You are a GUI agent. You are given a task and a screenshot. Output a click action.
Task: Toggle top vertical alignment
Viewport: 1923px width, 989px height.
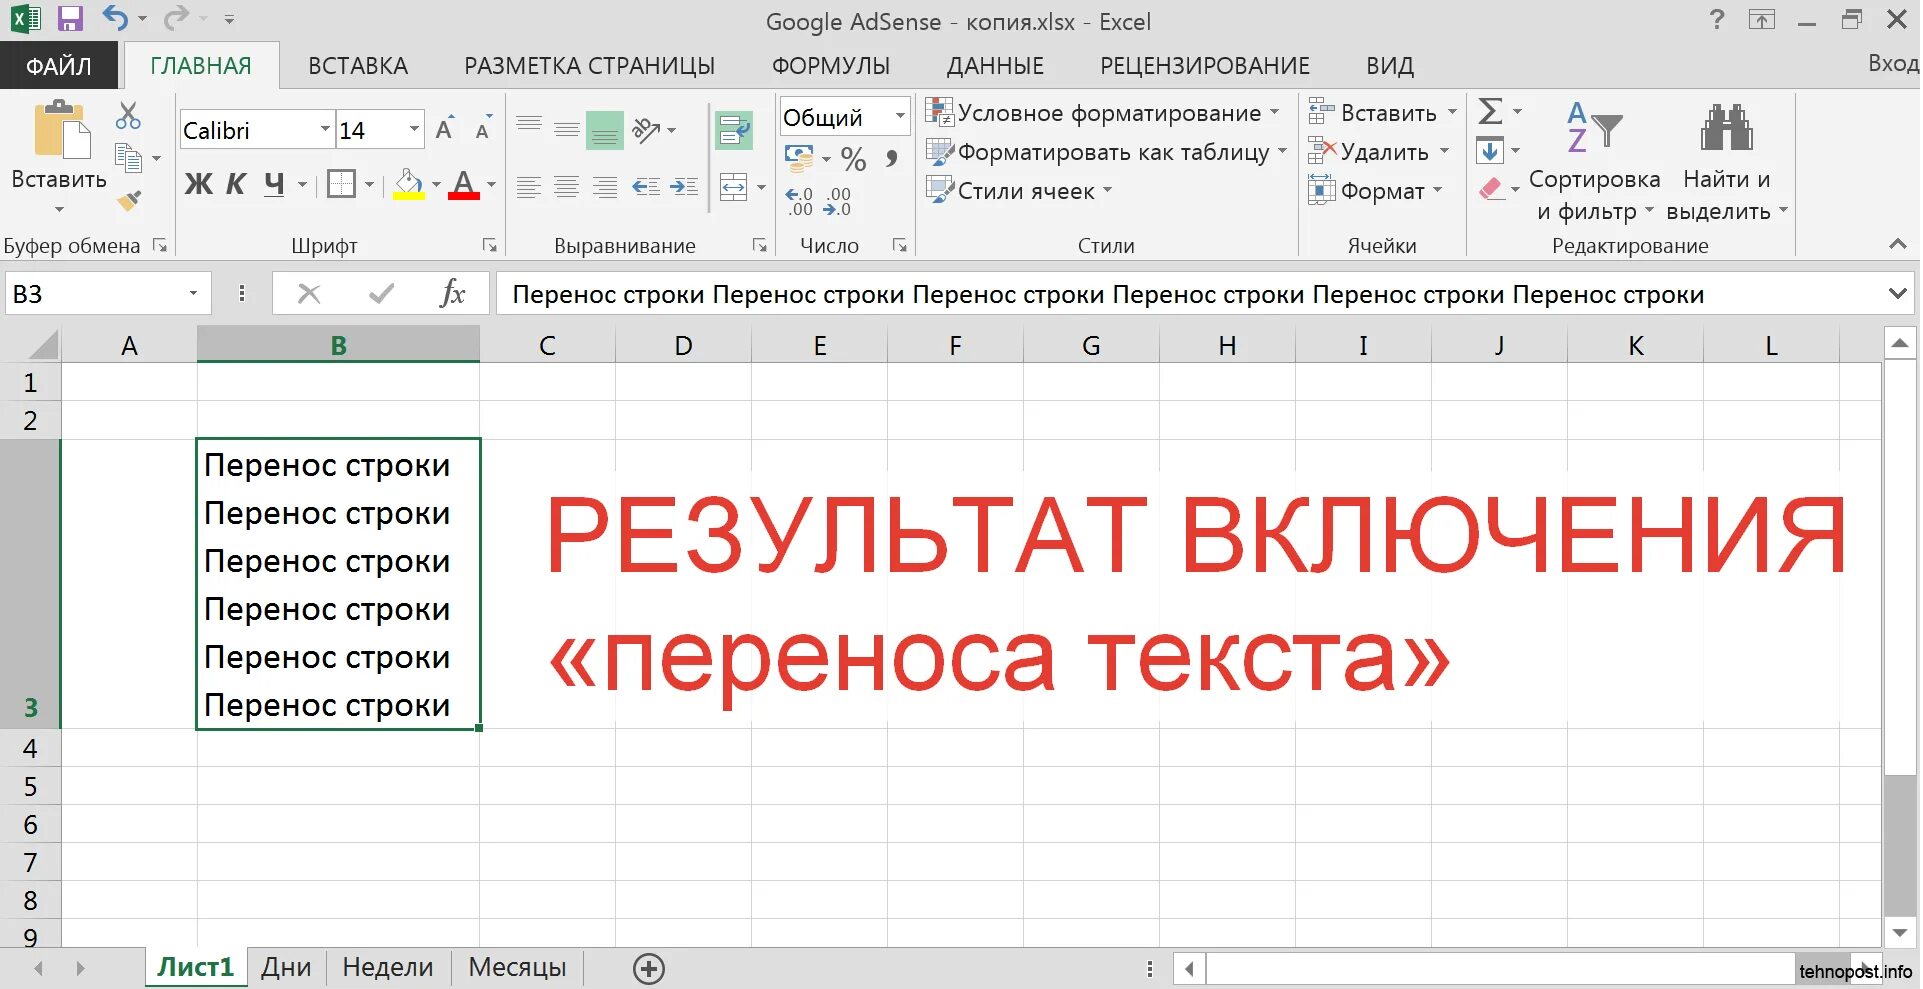529,128
